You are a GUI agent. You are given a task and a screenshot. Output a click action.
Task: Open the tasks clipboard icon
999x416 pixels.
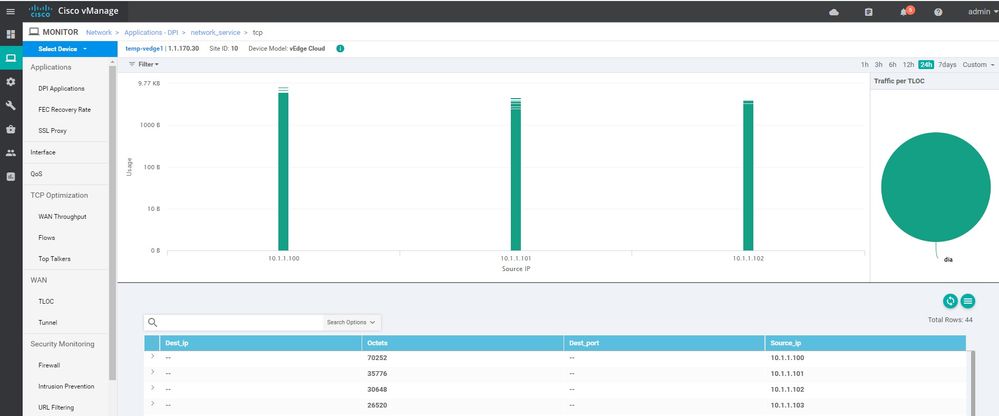(868, 11)
